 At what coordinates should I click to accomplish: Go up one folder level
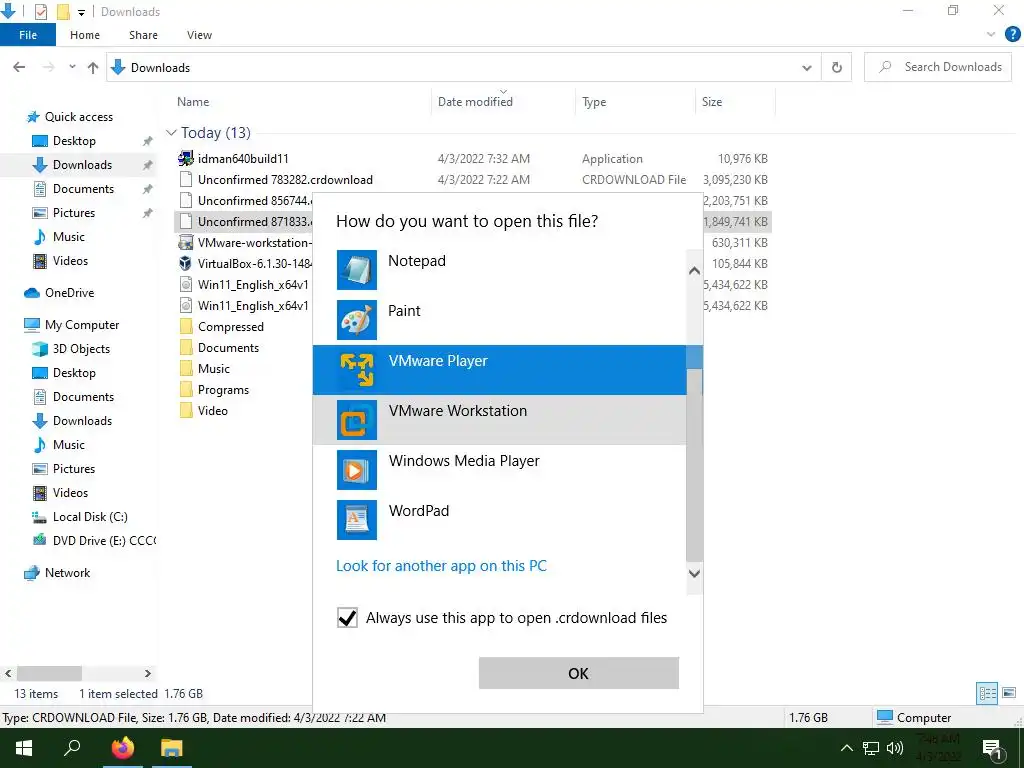(x=93, y=67)
